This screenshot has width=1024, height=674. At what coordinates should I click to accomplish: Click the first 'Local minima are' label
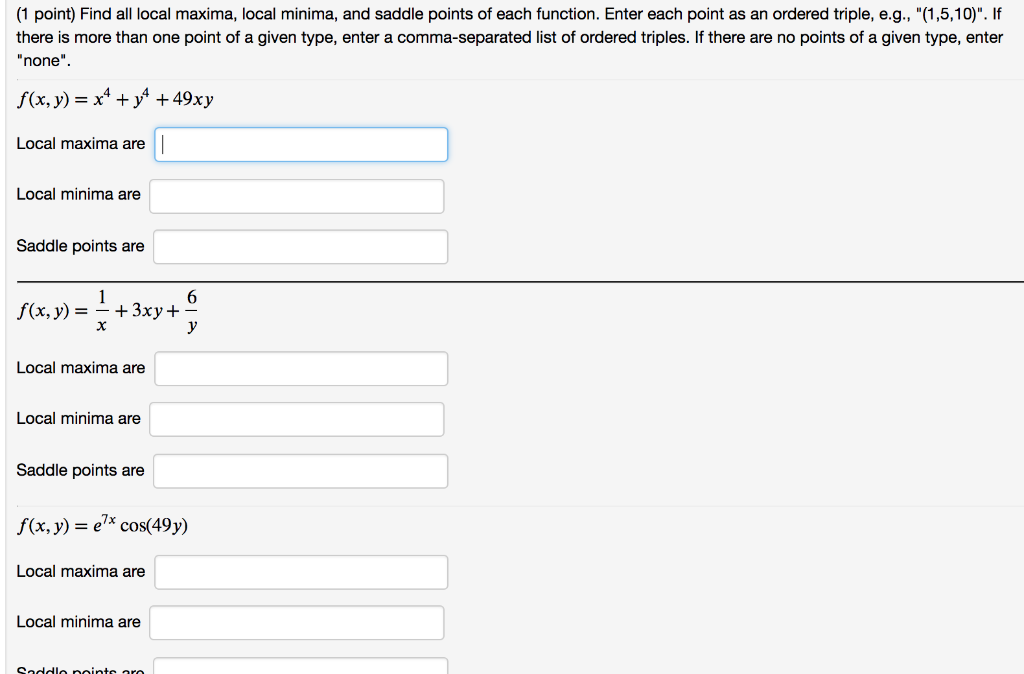tap(78, 194)
